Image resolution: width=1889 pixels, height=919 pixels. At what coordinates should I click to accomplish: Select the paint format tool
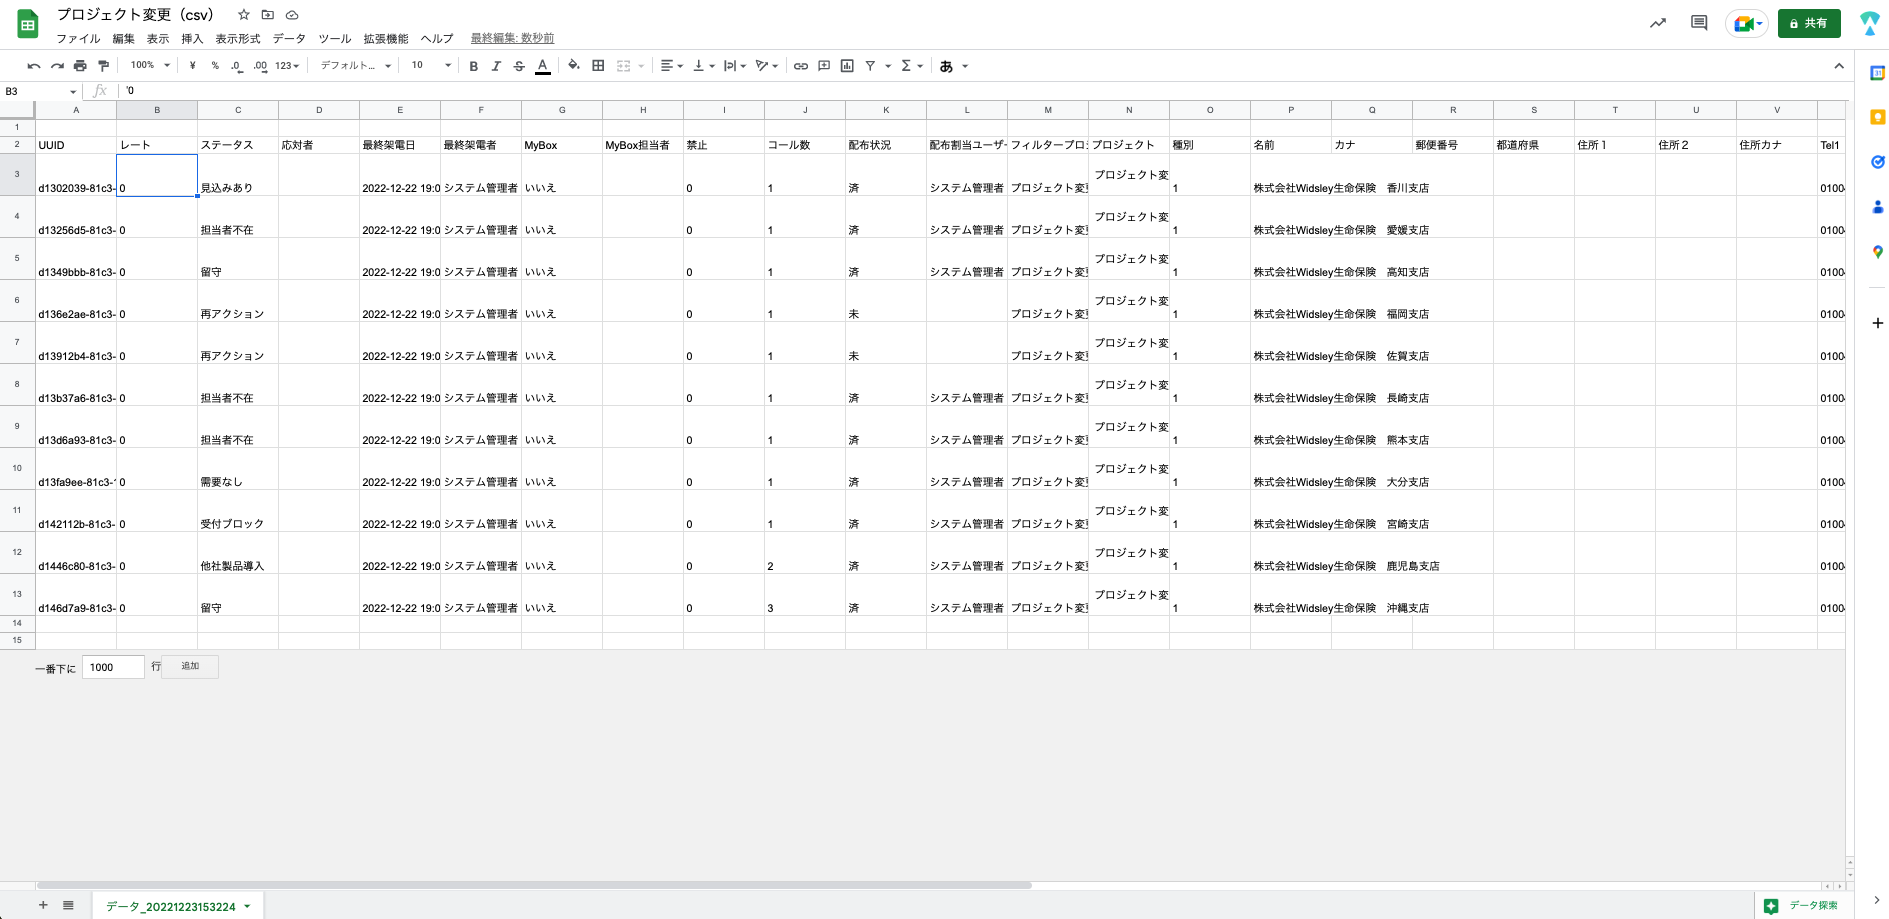pos(103,66)
